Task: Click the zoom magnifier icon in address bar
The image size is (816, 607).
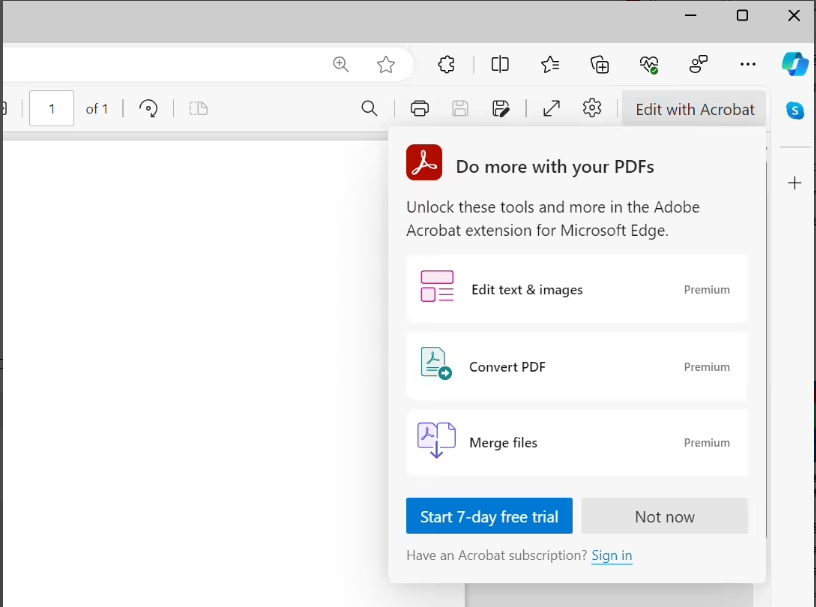Action: [x=341, y=65]
